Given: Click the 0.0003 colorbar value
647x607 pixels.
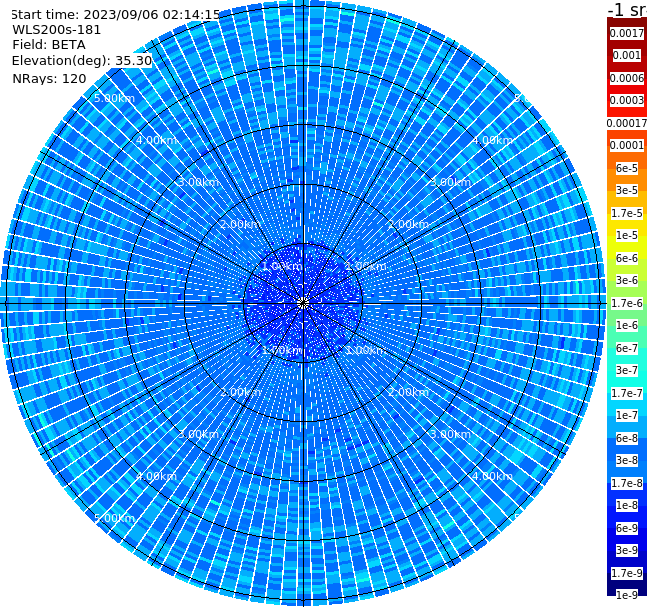Looking at the screenshot, I should (627, 100).
